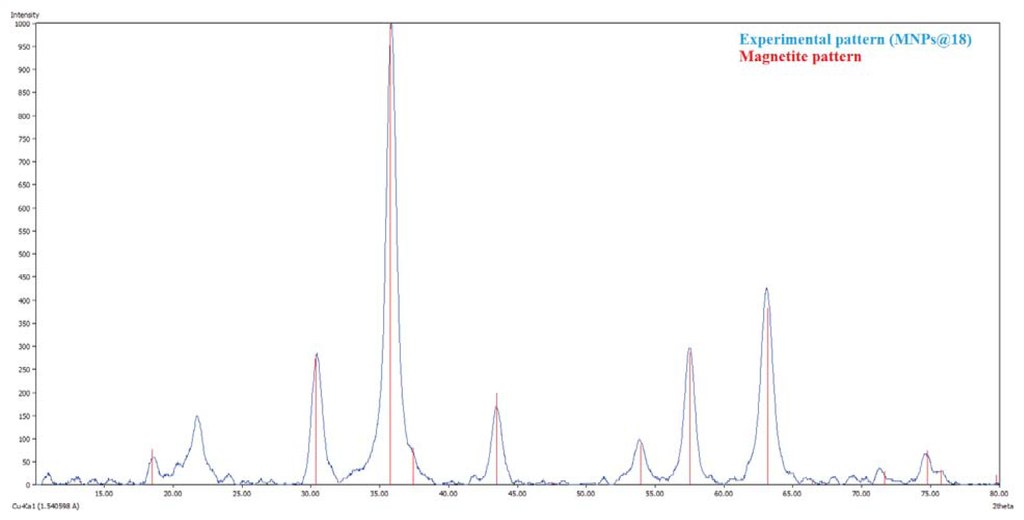Click the 'Cu-Ka1 (1.540598 A)' wavelength label

click(x=45, y=506)
